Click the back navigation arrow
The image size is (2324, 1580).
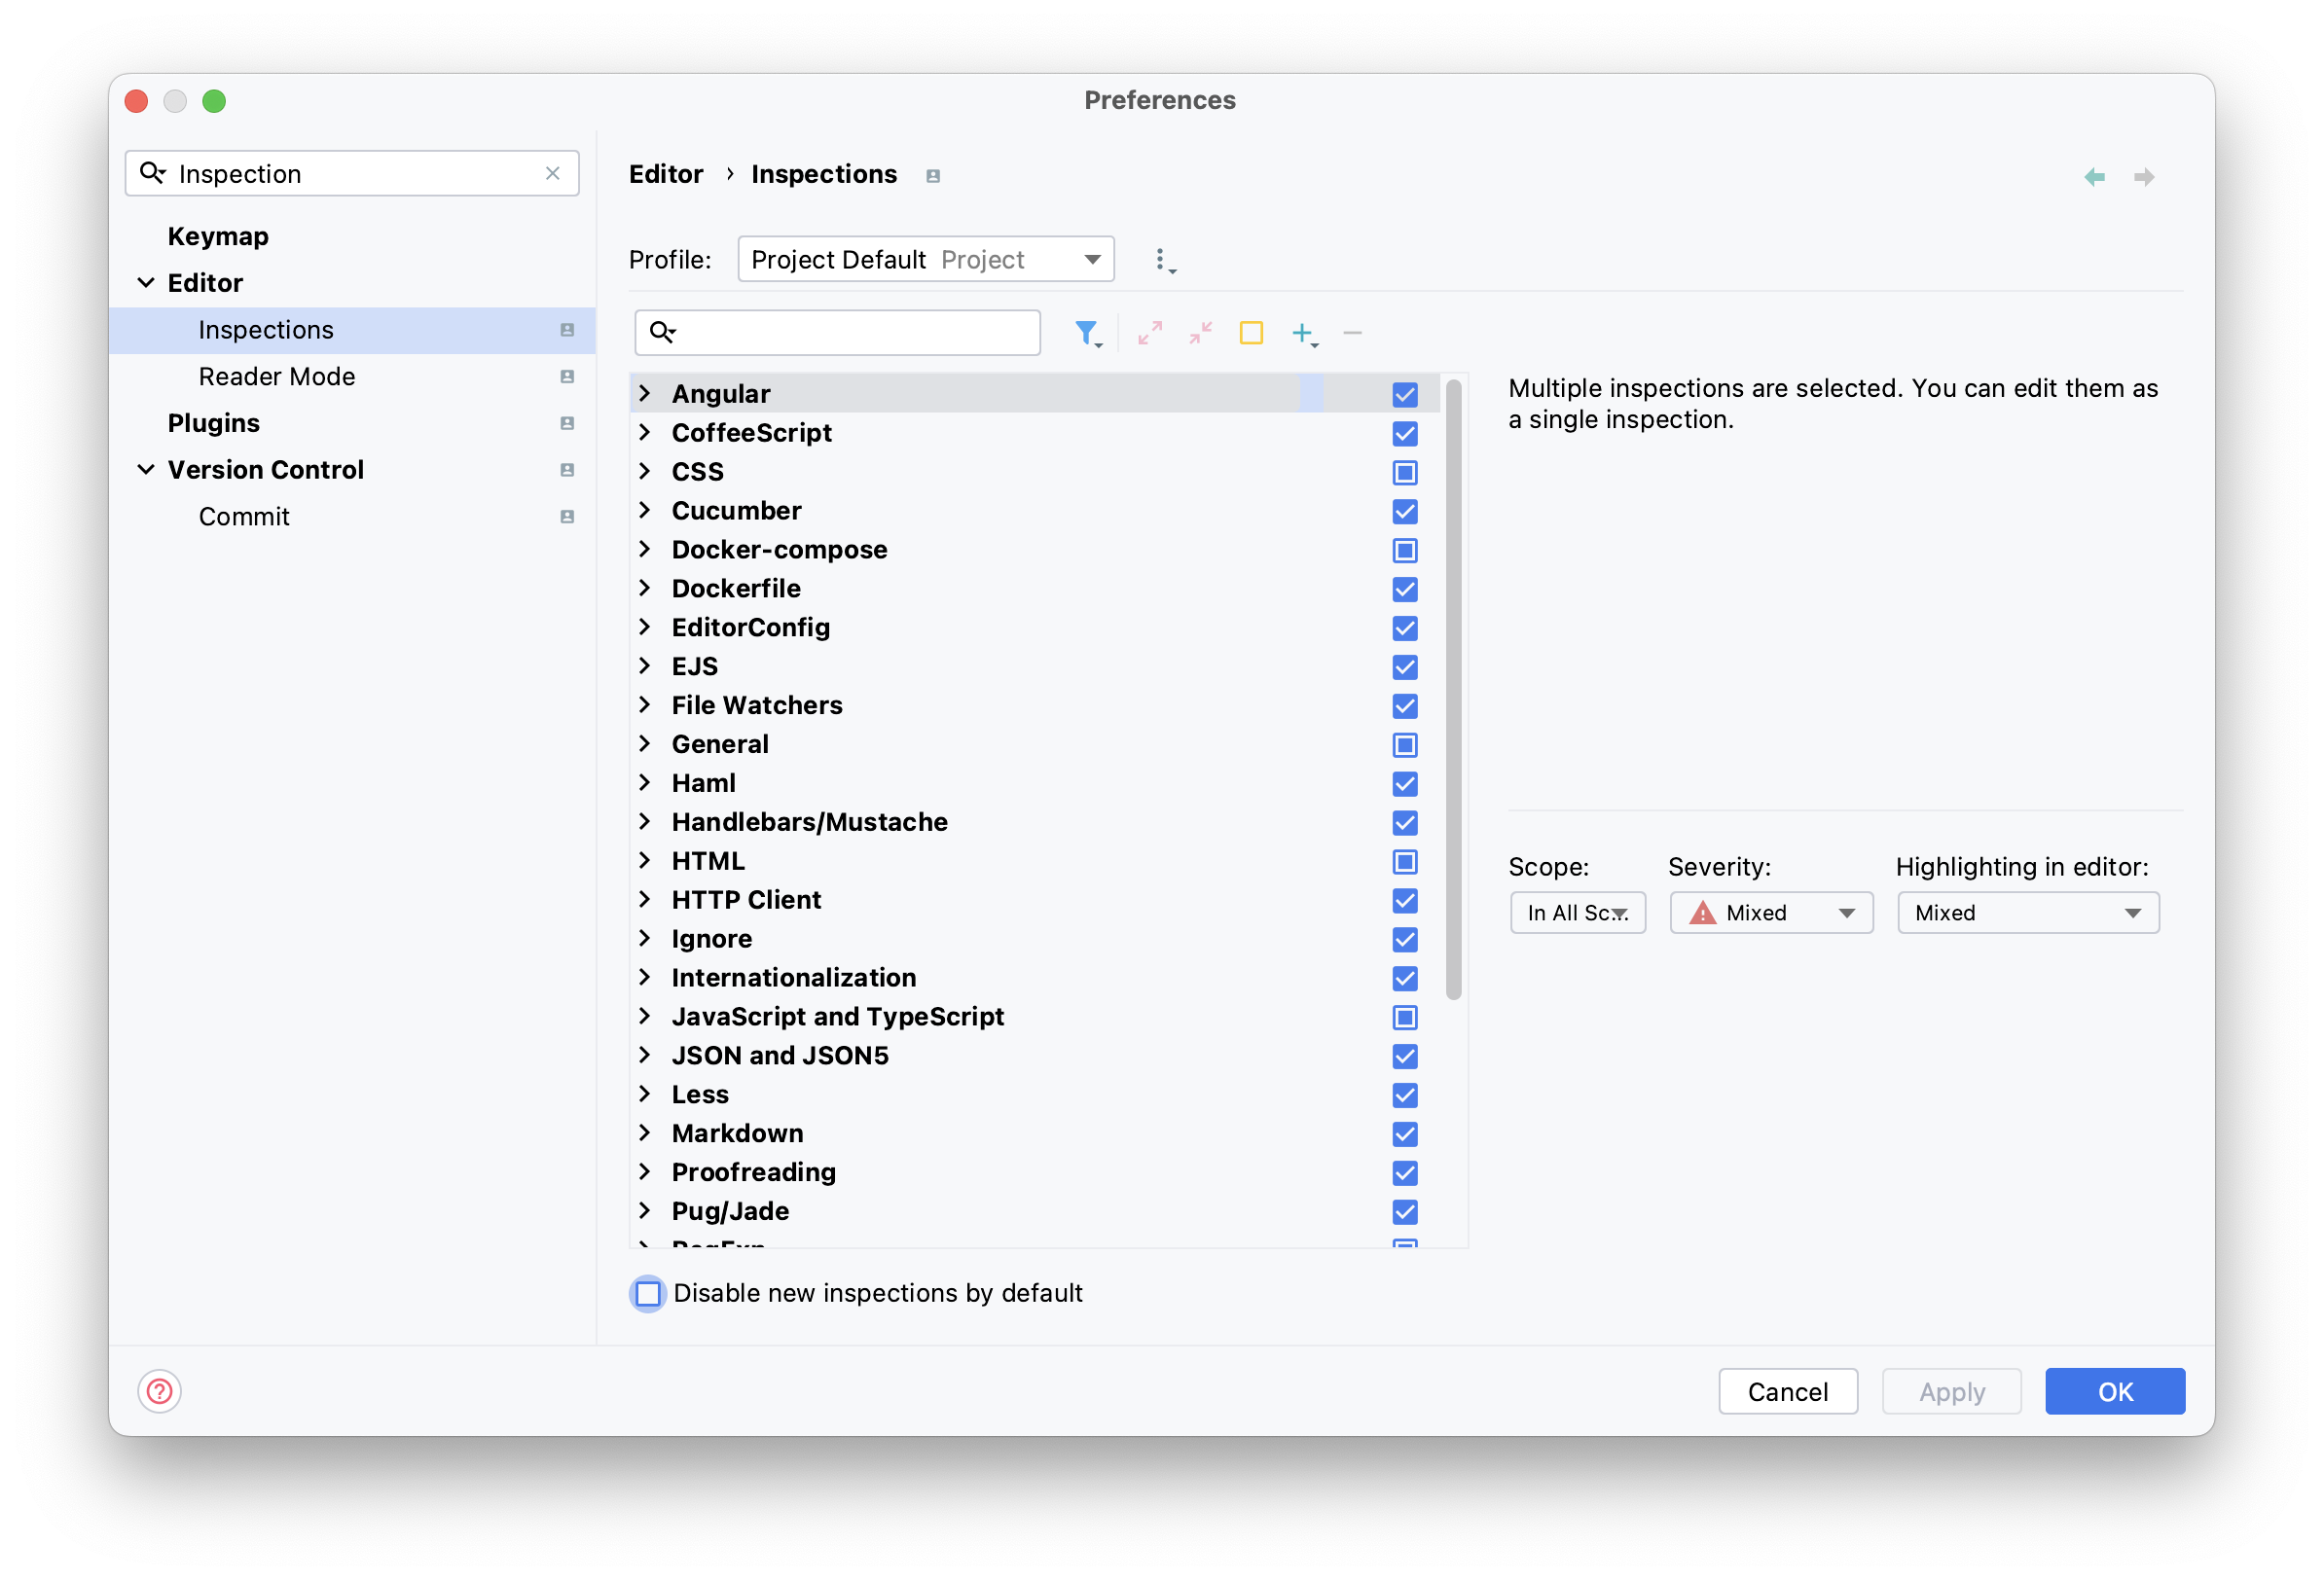pos(2094,177)
